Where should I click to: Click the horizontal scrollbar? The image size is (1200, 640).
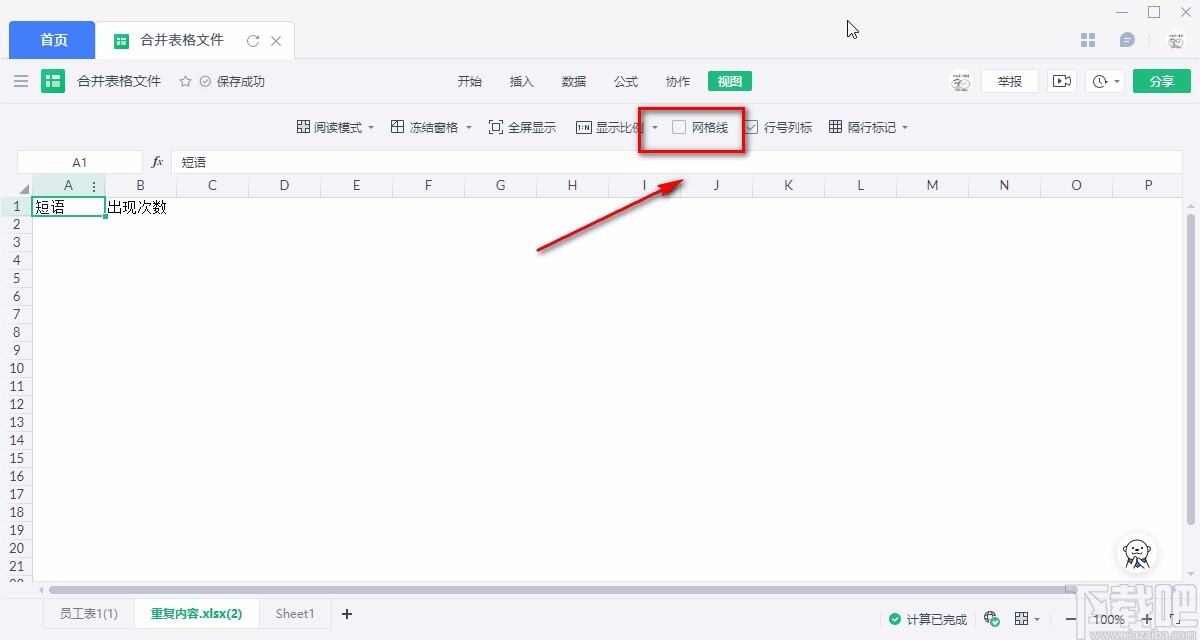tap(564, 590)
